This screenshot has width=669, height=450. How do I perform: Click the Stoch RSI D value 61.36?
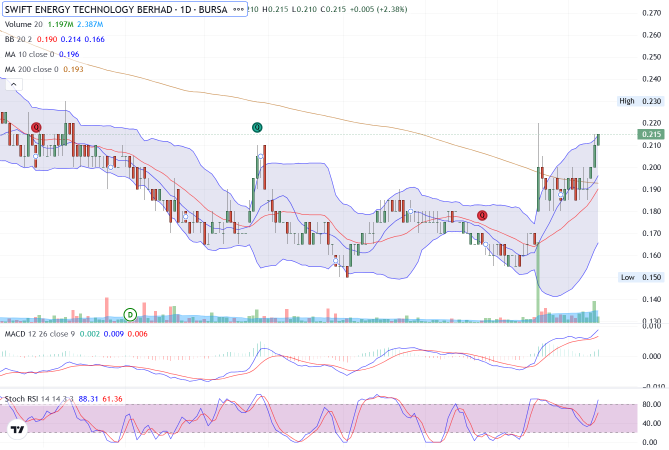point(112,399)
